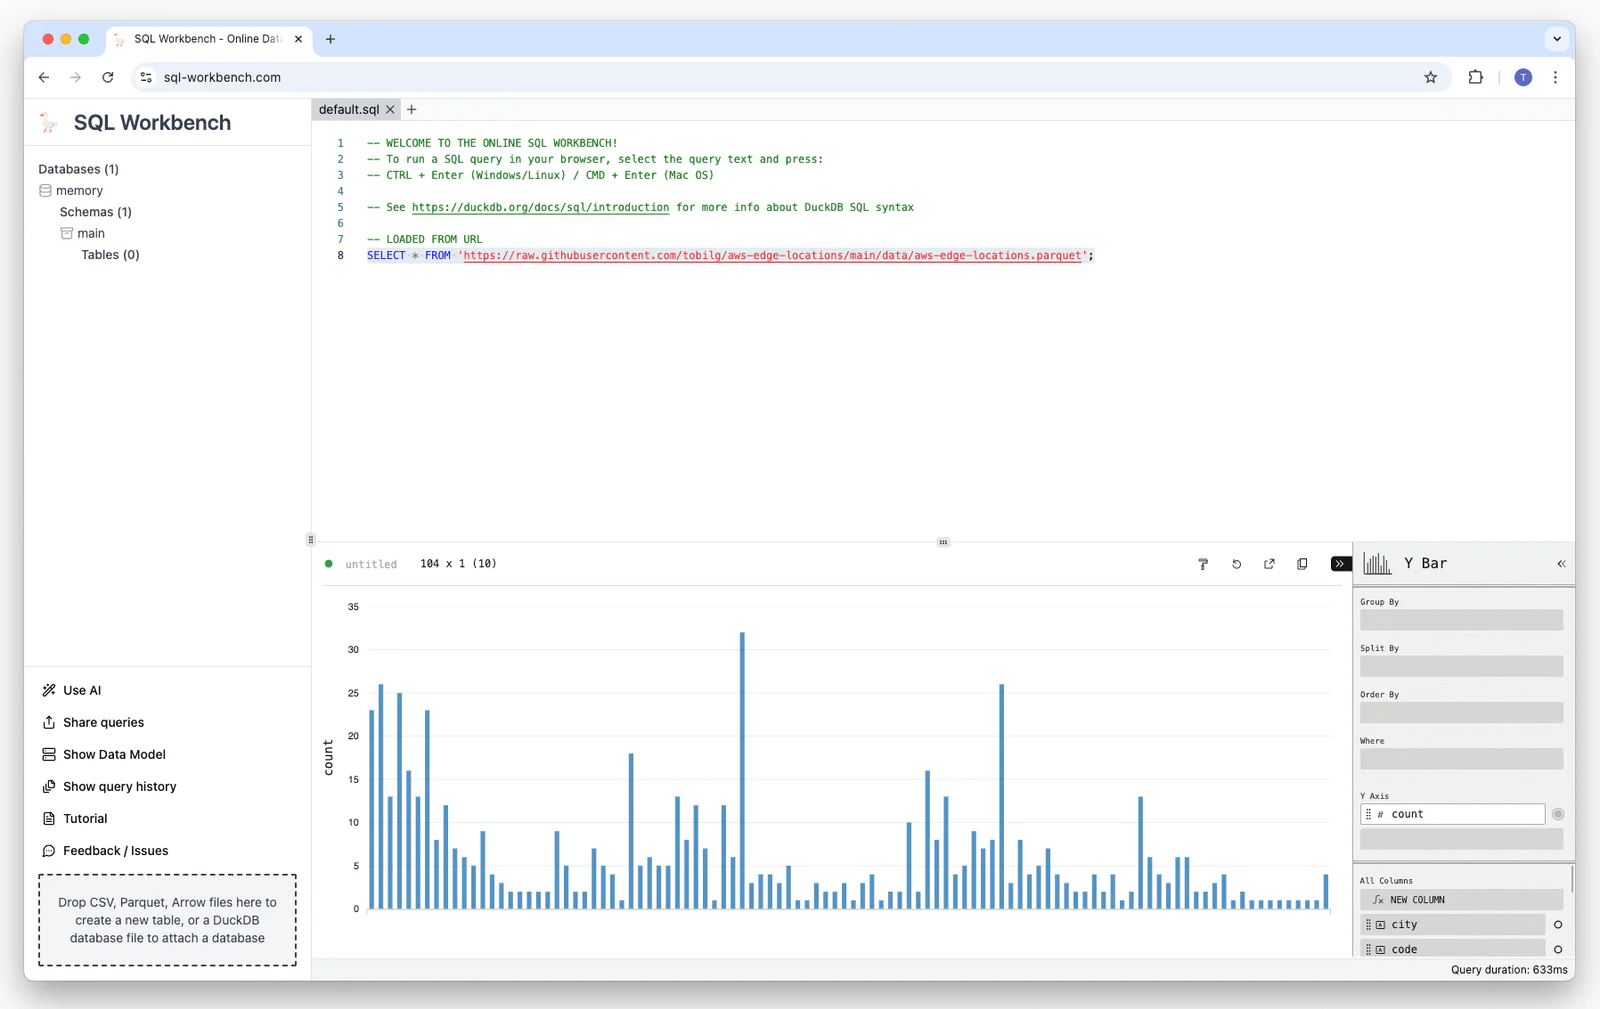Open the Tutorial link
Viewport: 1600px width, 1009px height.
(75, 818)
